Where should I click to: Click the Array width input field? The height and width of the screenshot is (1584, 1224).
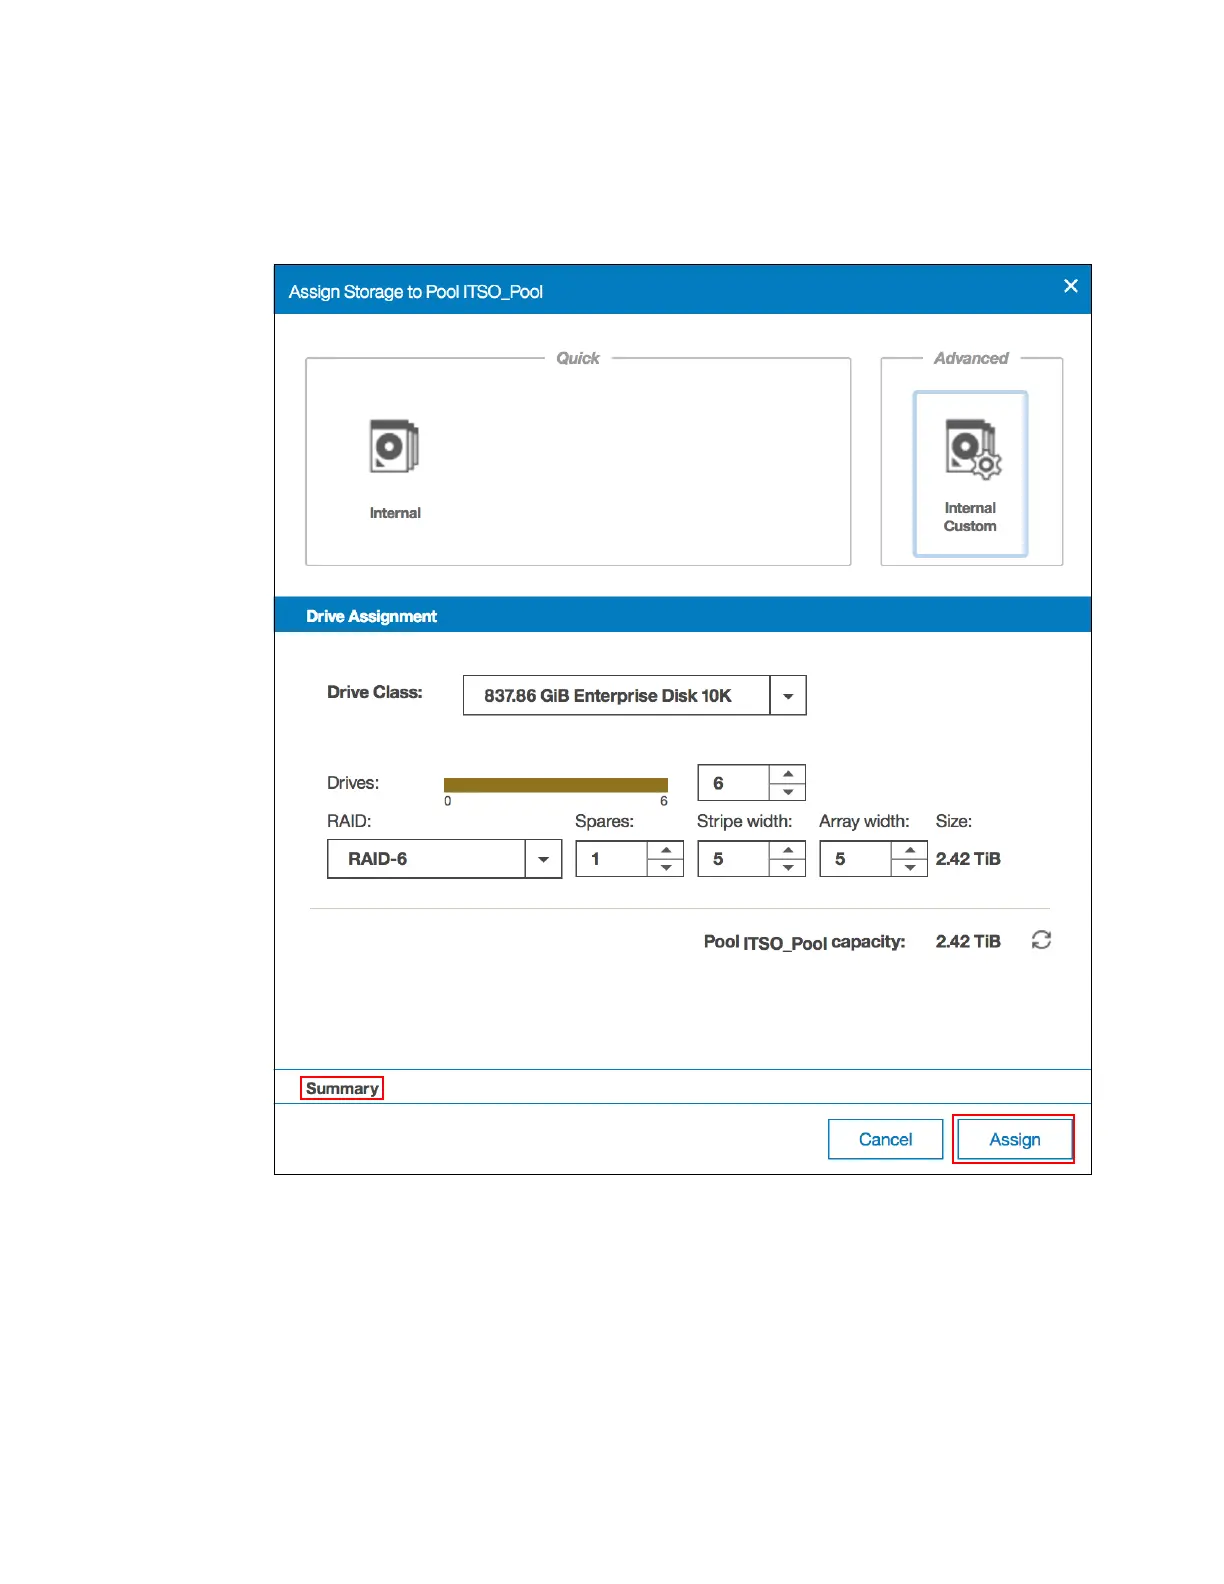[x=856, y=859]
